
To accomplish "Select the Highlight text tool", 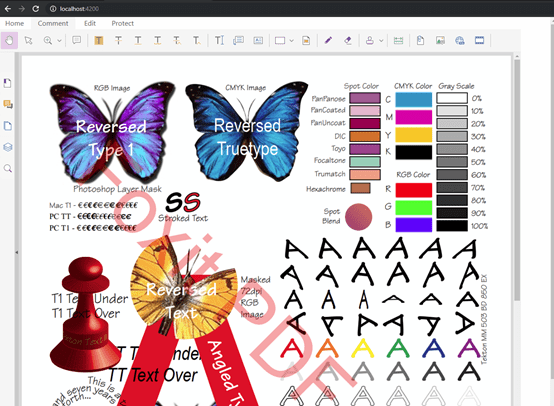I will (x=99, y=41).
